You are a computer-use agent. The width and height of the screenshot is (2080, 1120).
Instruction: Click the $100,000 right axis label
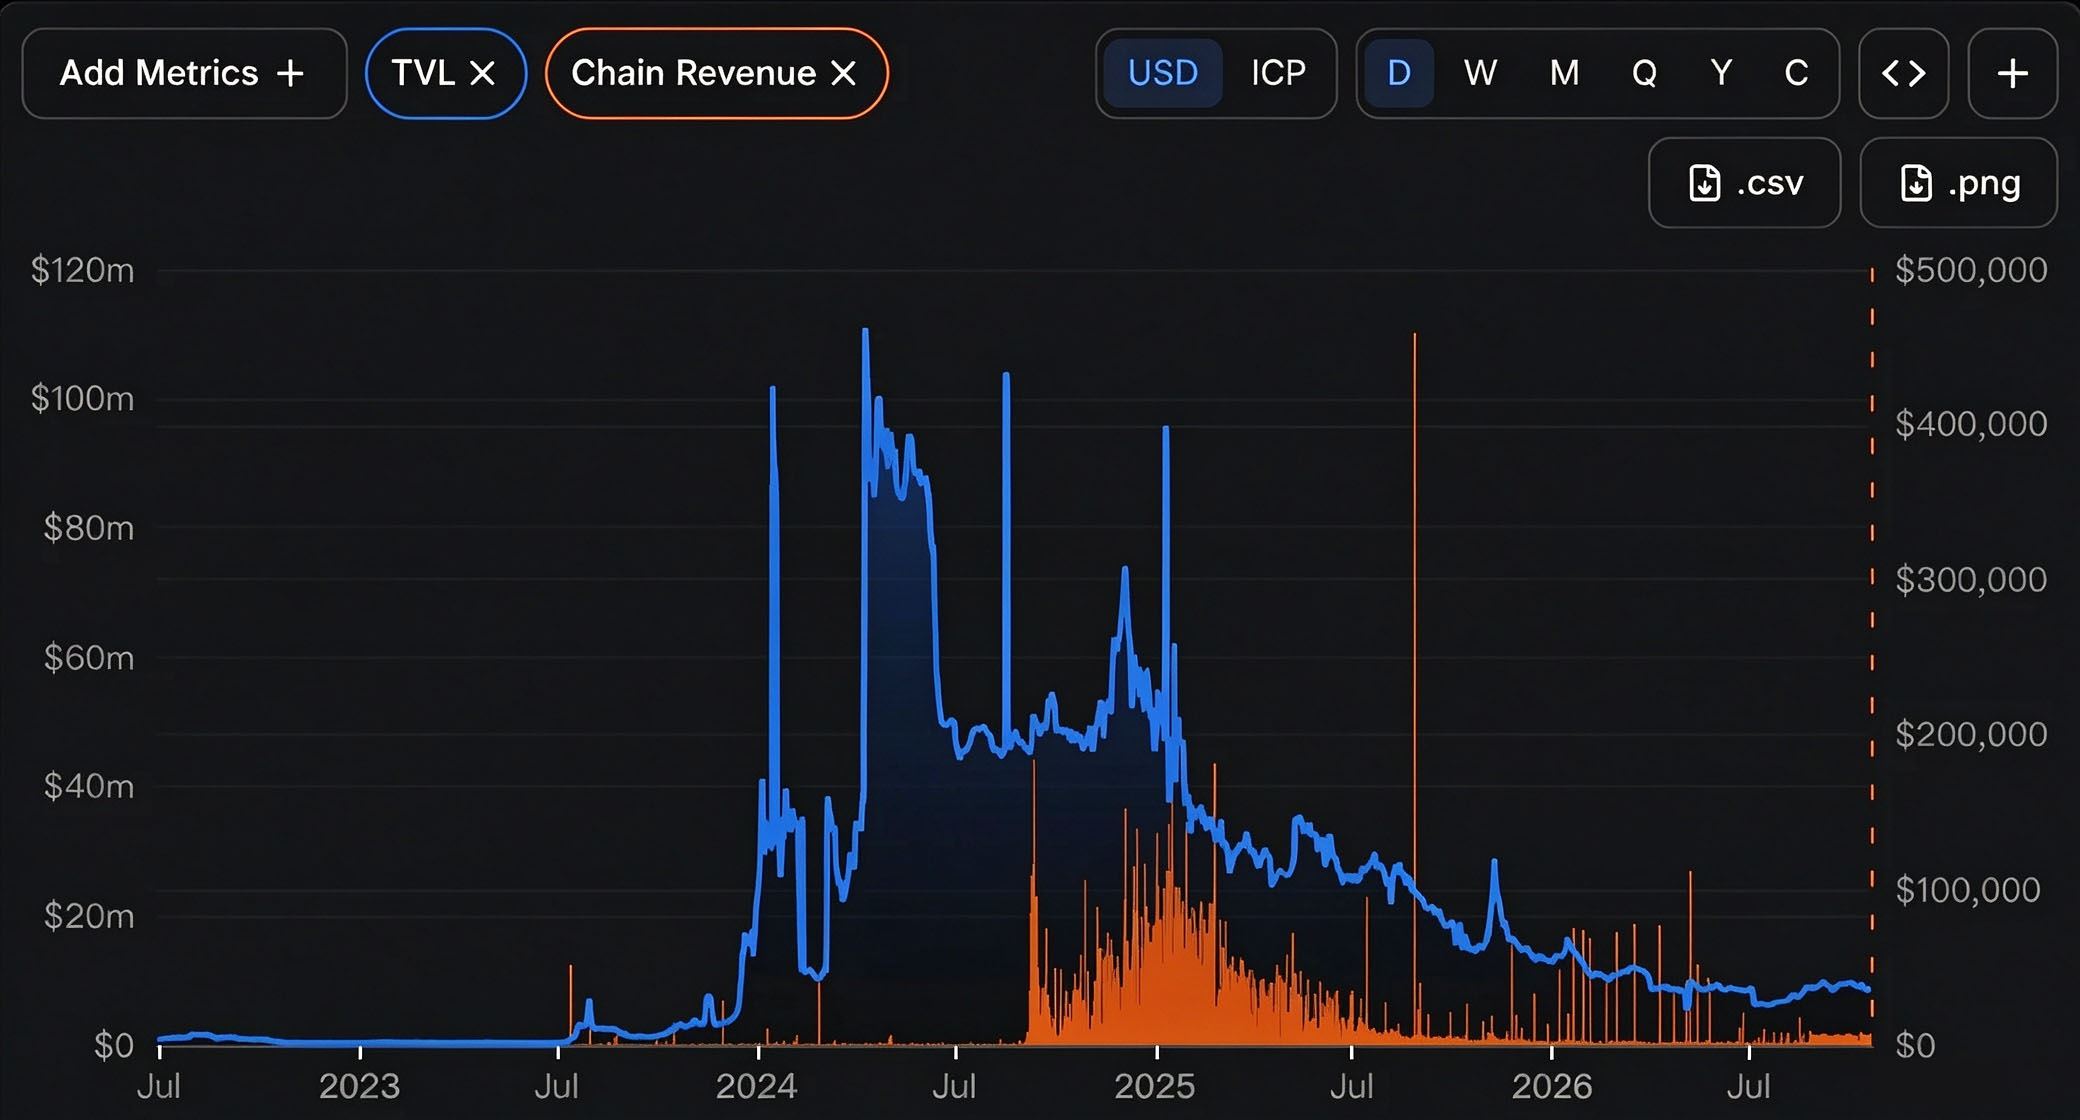(x=1968, y=890)
